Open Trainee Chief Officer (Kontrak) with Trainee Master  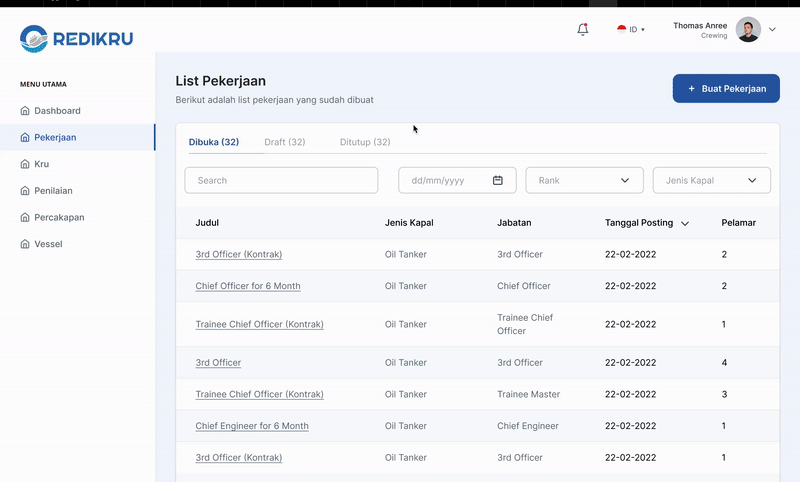[259, 394]
